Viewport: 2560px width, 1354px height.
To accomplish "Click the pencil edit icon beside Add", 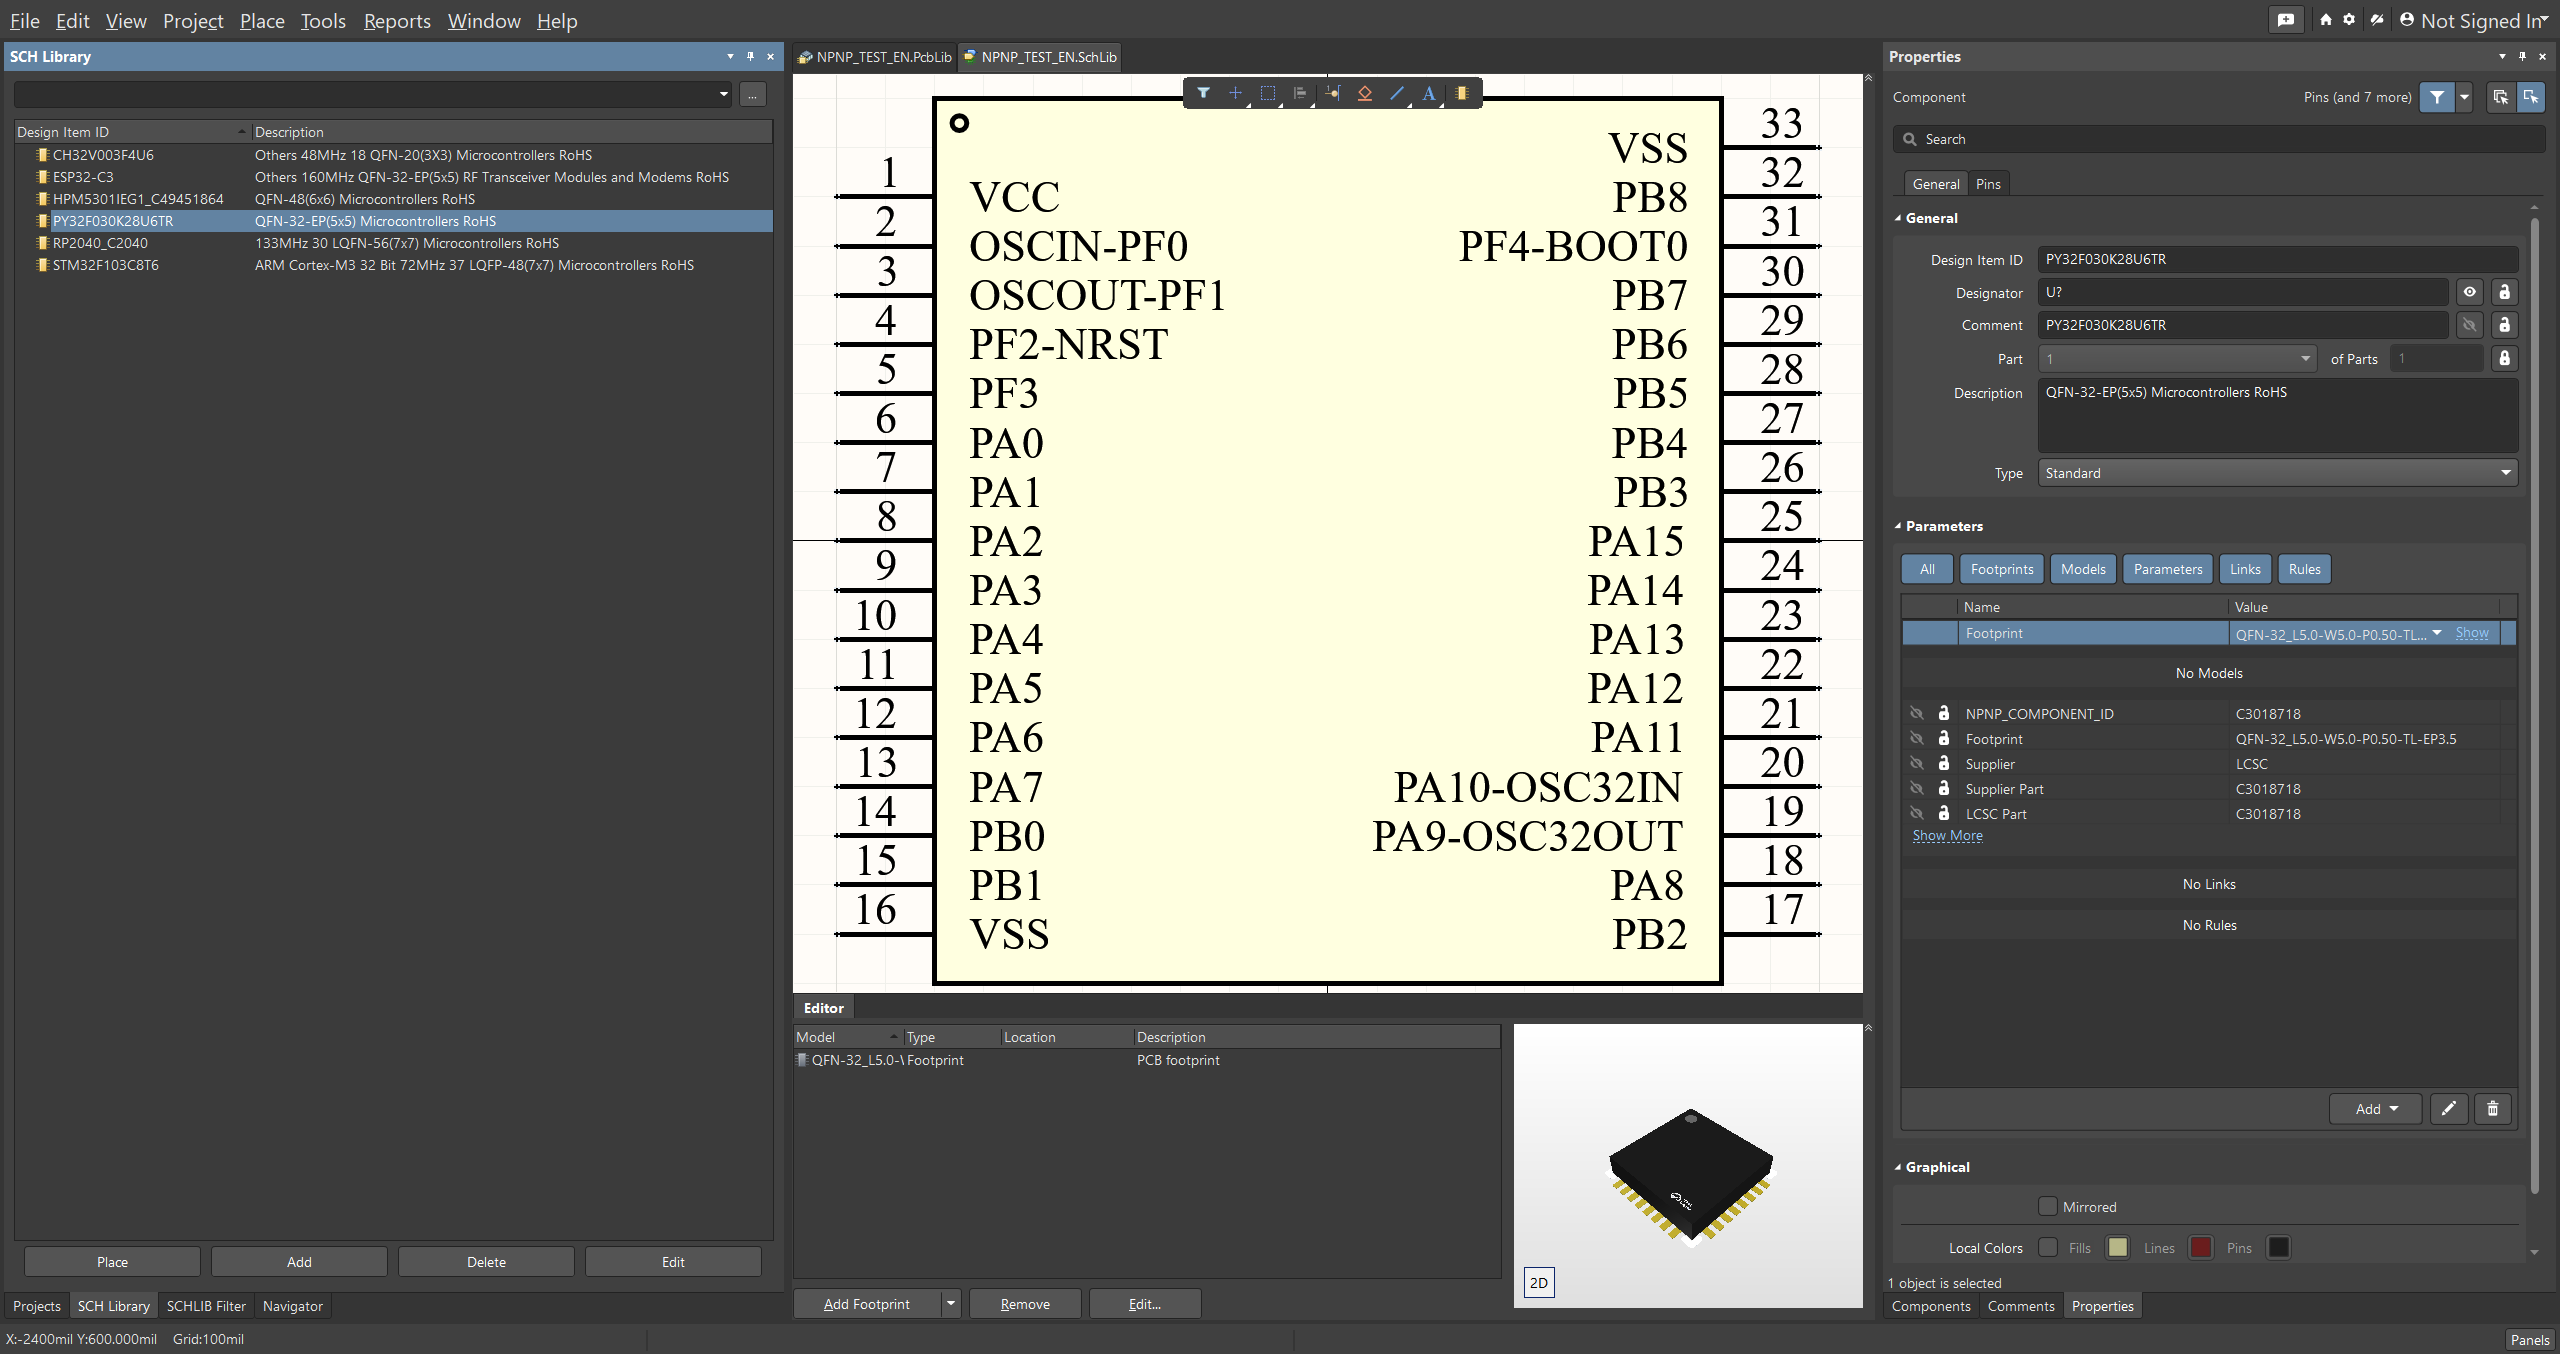I will pyautogui.click(x=2449, y=1108).
